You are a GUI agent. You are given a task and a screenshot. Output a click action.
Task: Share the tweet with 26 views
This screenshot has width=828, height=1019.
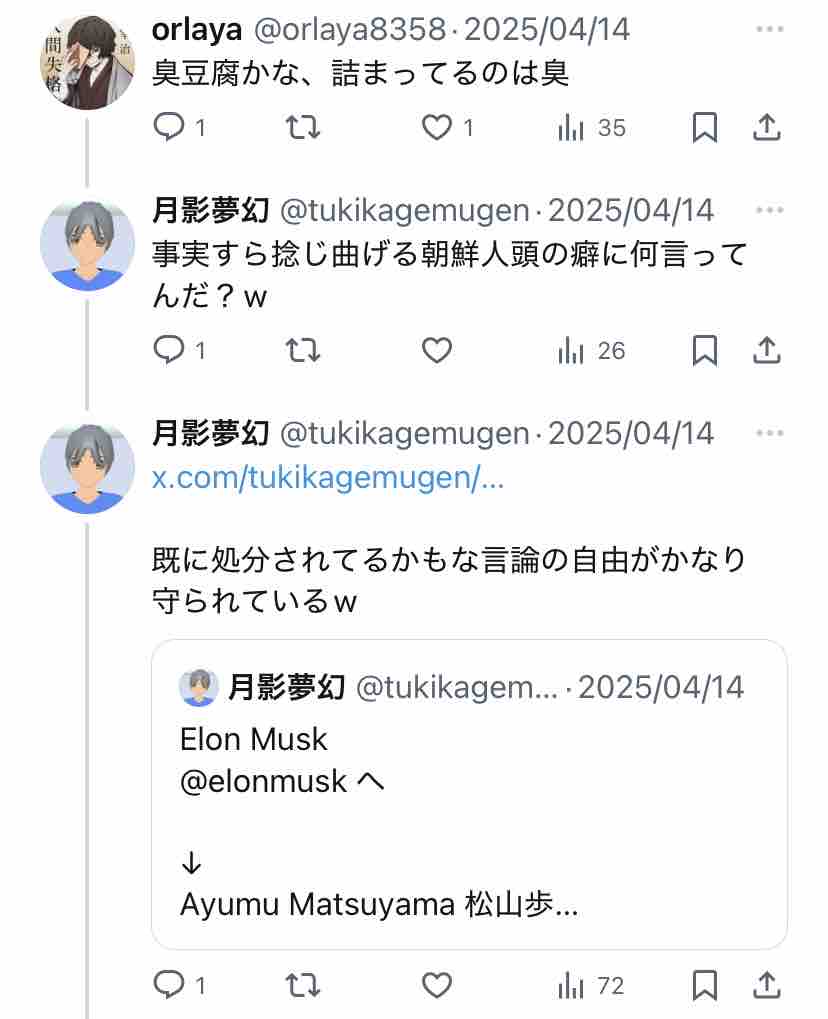click(x=767, y=351)
